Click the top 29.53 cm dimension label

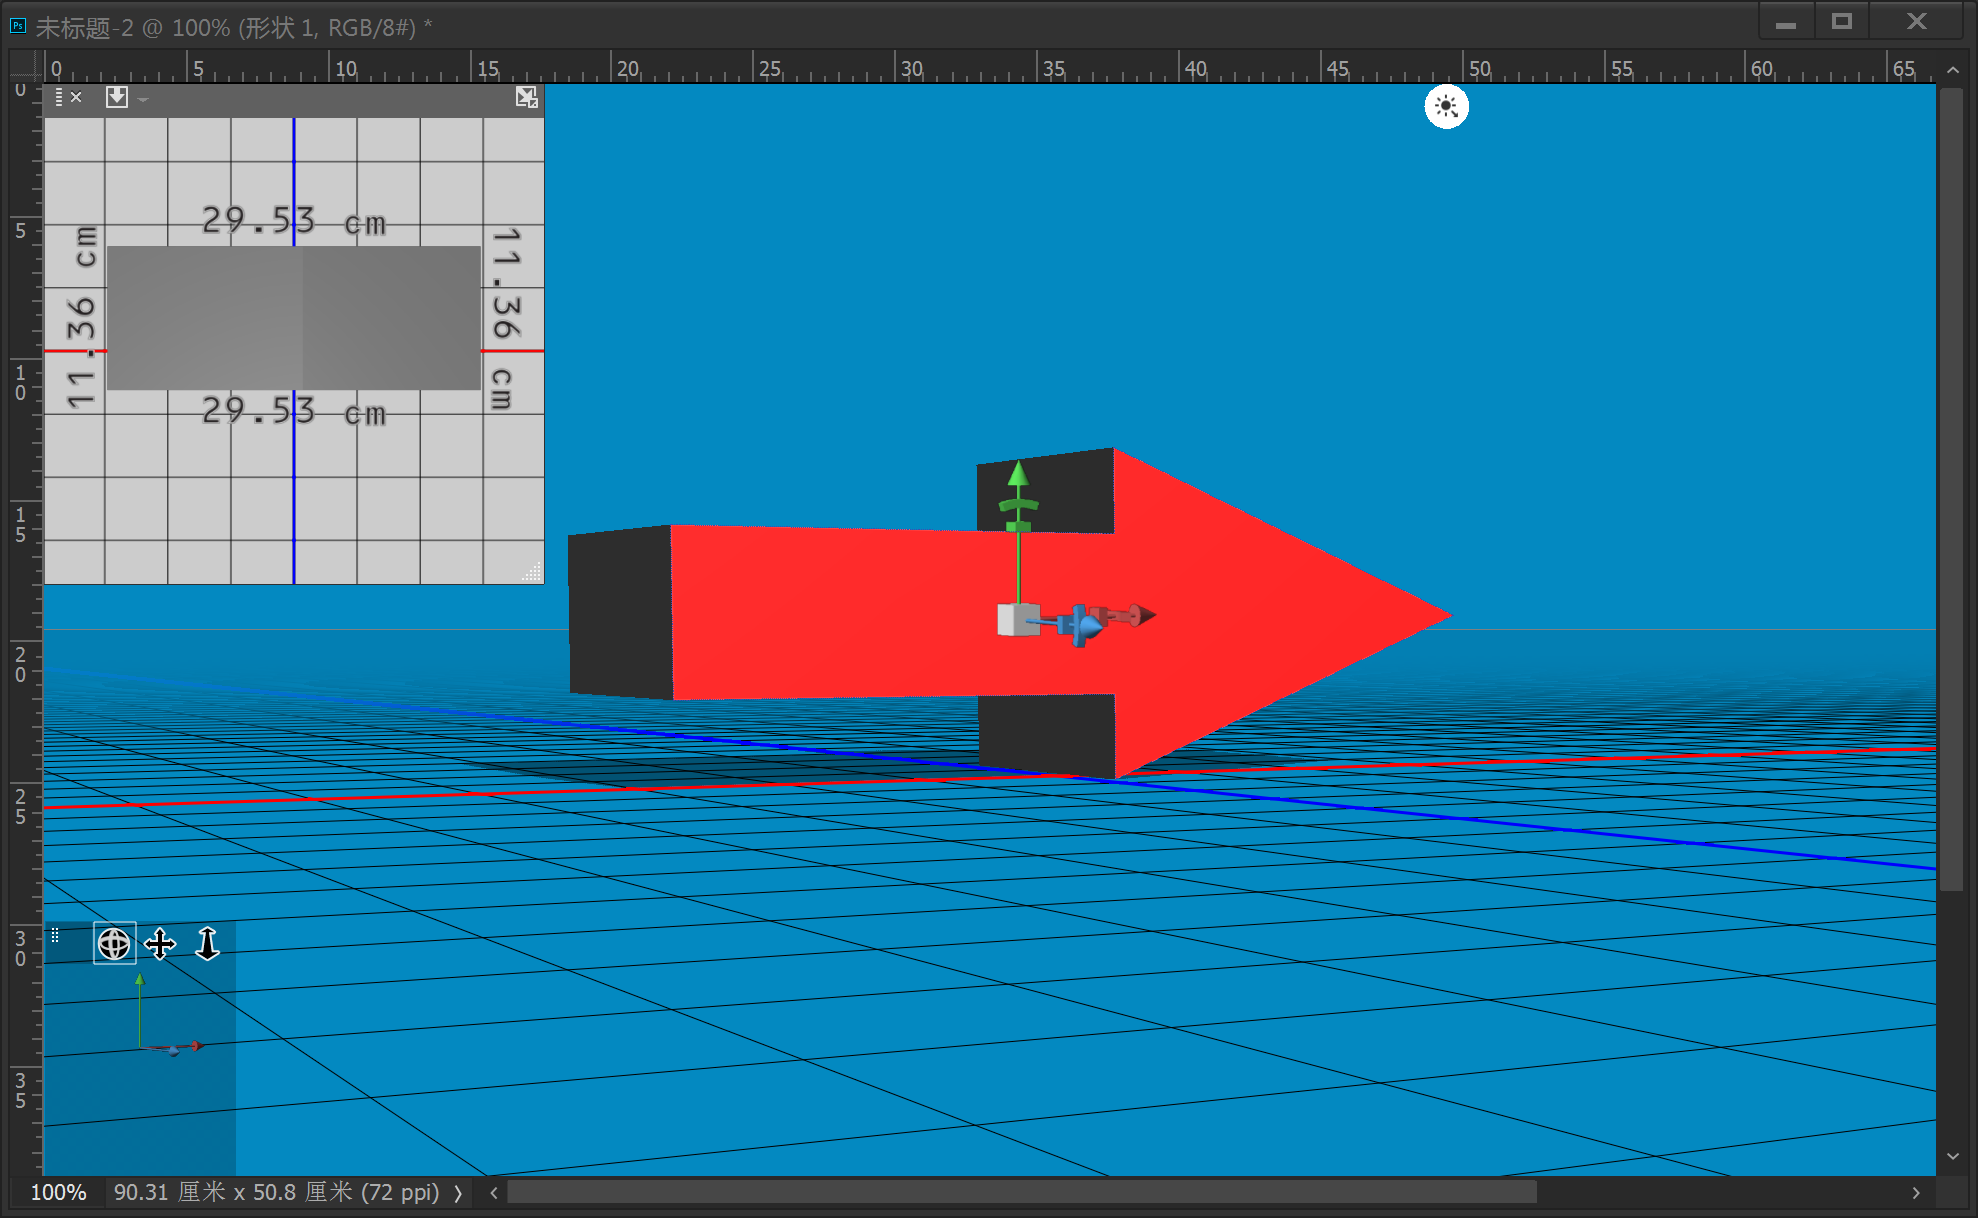(x=293, y=220)
